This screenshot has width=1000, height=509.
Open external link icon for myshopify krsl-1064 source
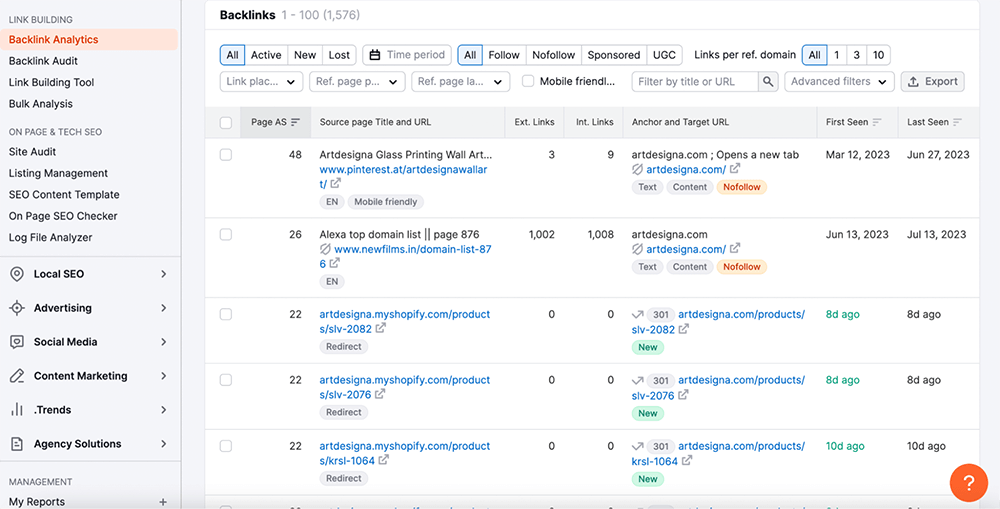point(384,459)
